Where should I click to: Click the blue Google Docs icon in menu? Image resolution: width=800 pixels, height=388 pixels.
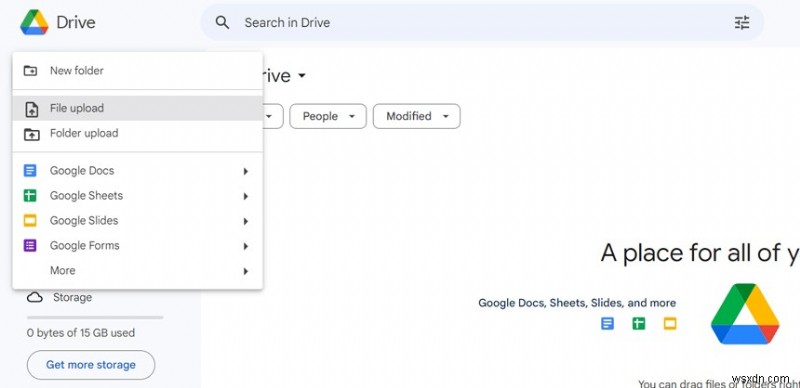[x=31, y=171]
